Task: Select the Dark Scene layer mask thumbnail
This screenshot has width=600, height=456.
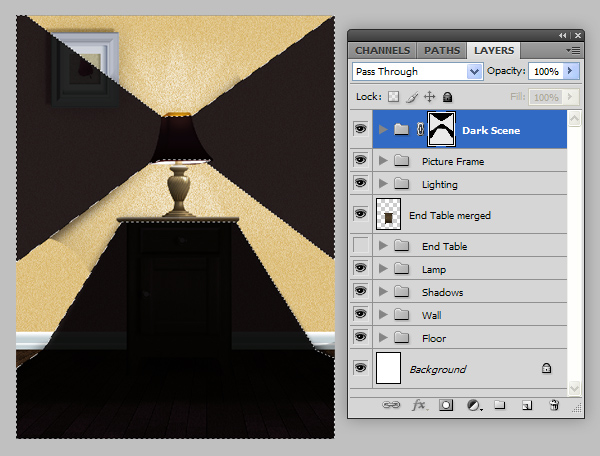Action: pos(442,128)
